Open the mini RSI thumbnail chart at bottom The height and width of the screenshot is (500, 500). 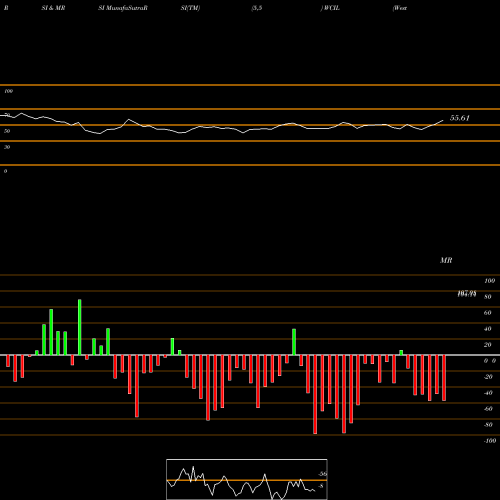tap(247, 479)
